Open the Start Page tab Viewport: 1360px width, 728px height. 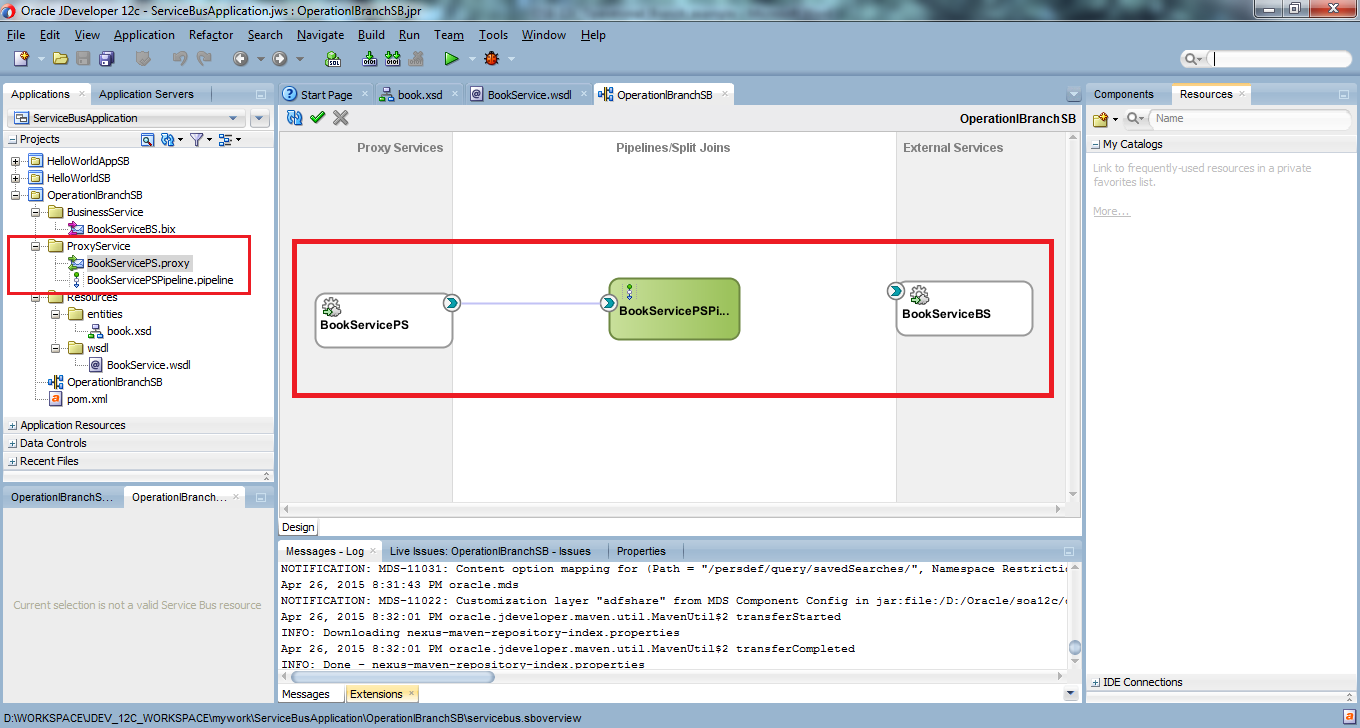[x=326, y=95]
